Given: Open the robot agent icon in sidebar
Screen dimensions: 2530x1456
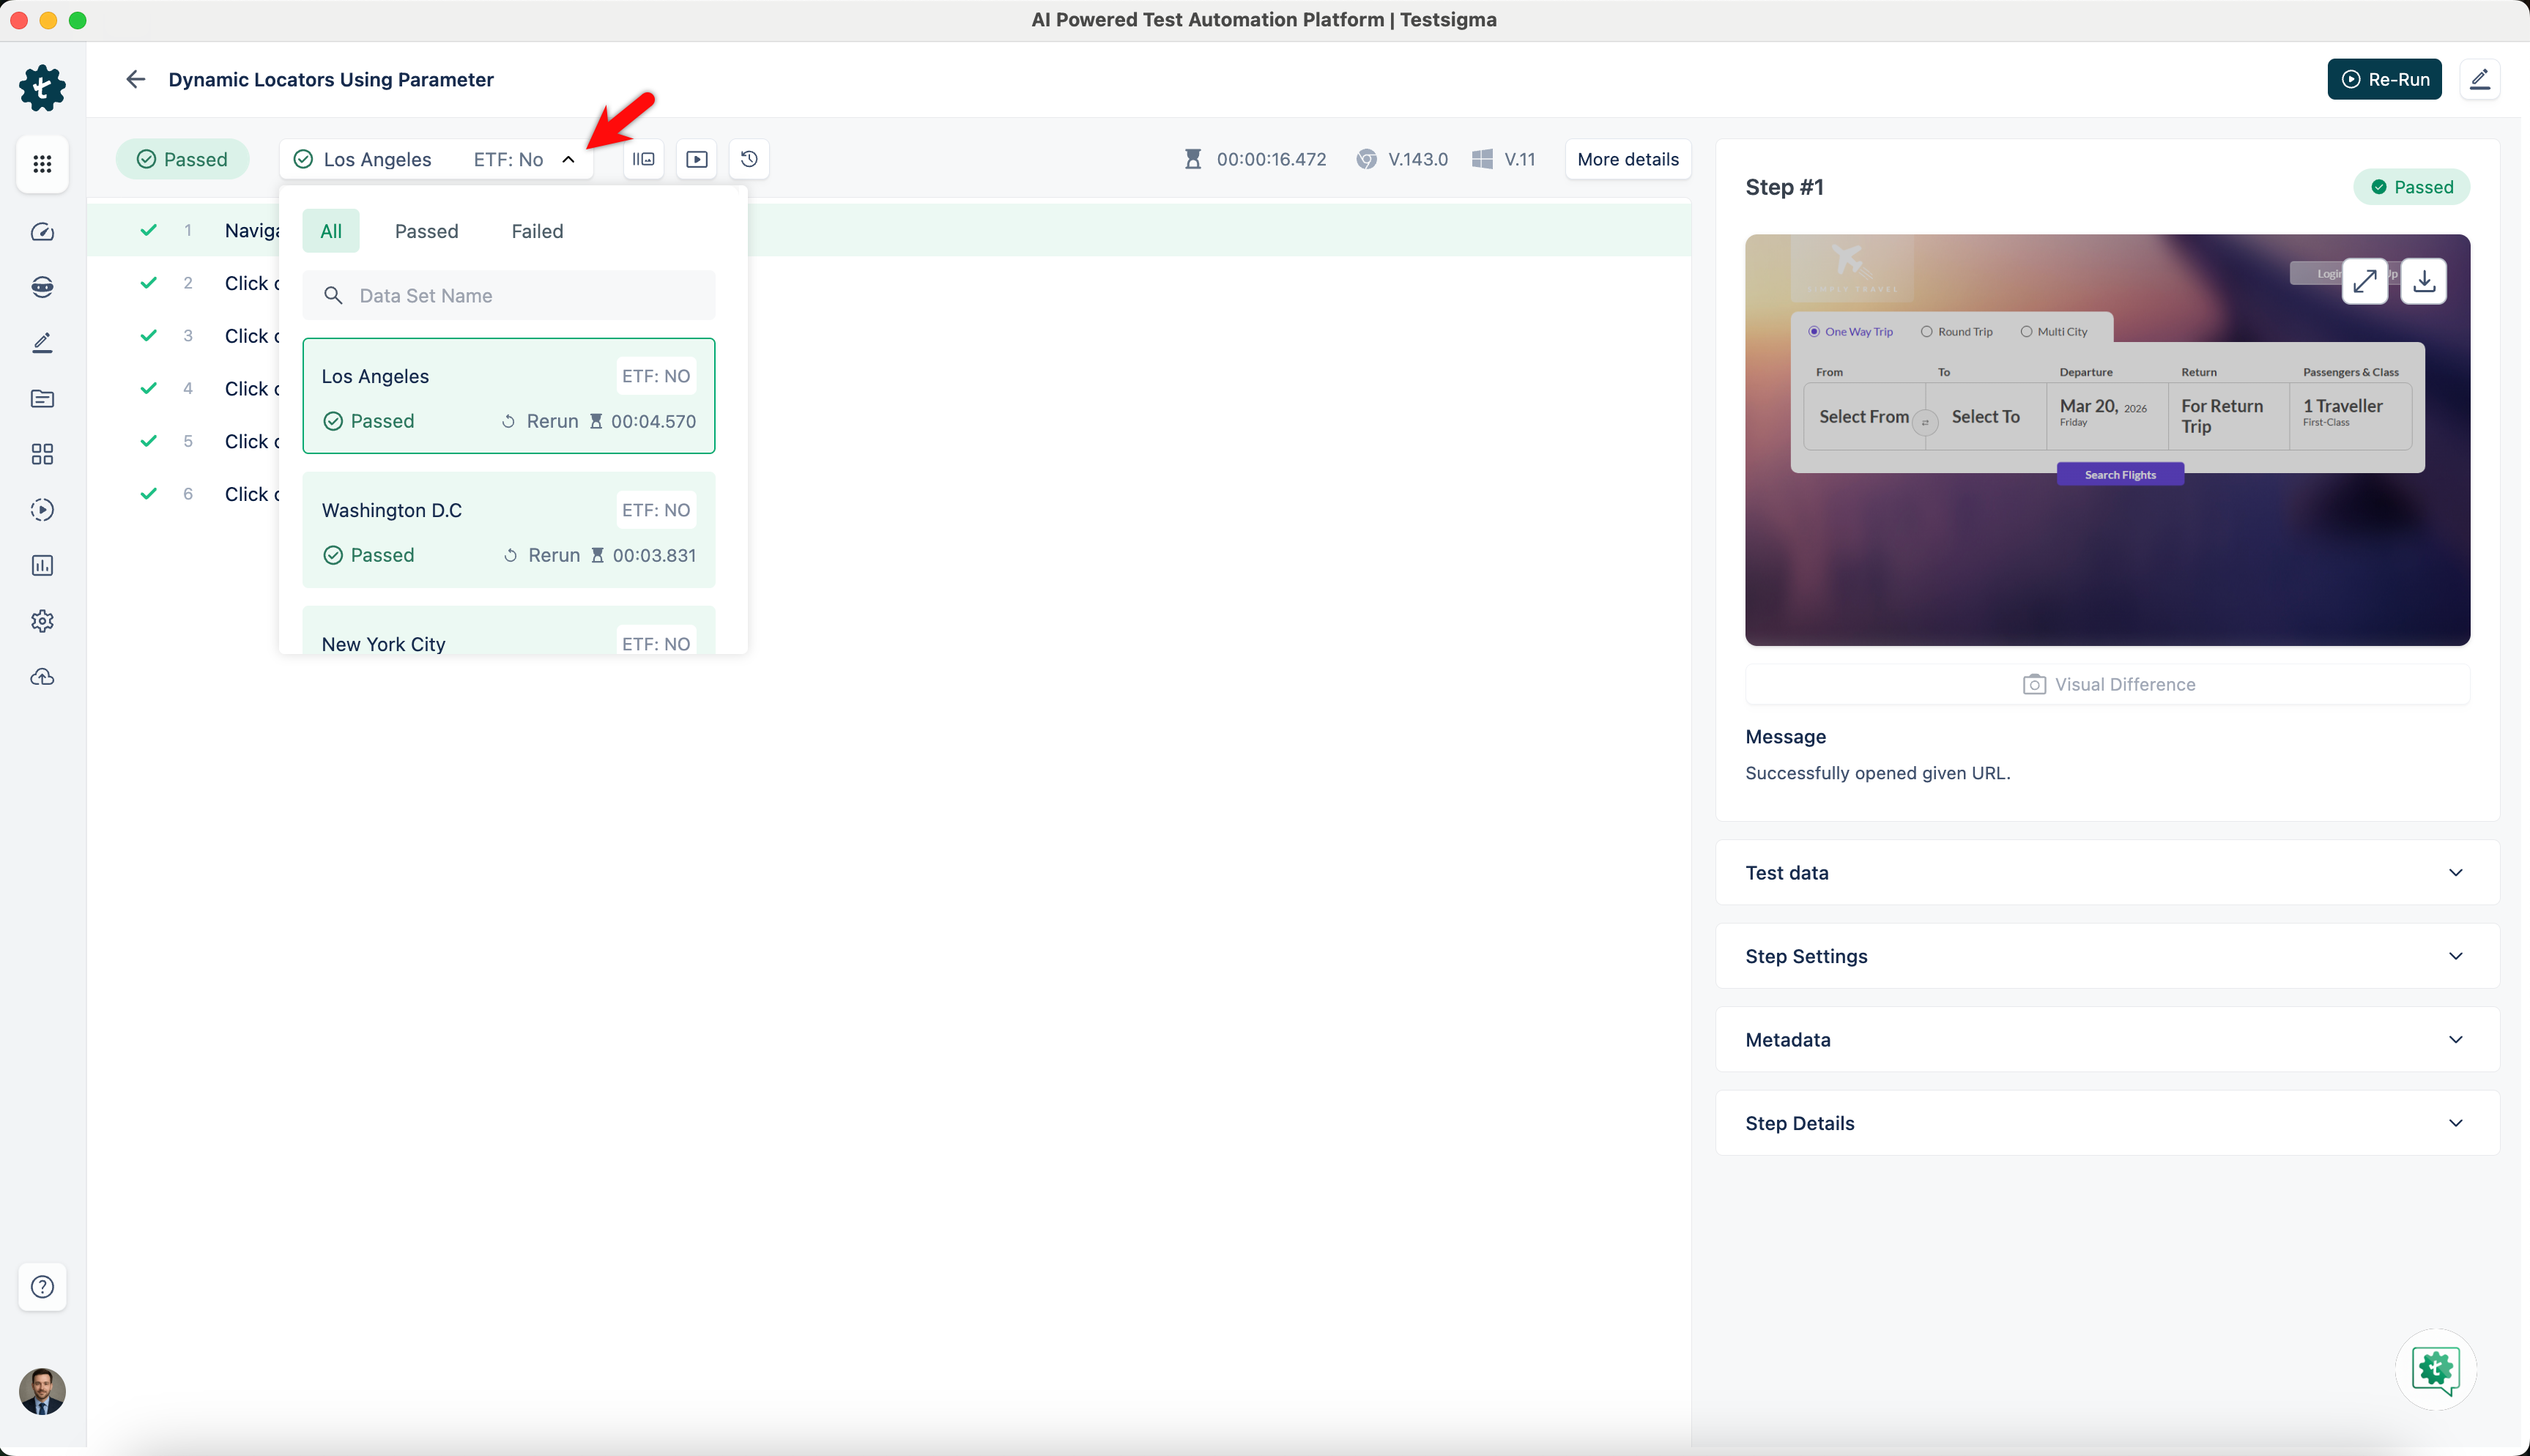Looking at the screenshot, I should [42, 287].
